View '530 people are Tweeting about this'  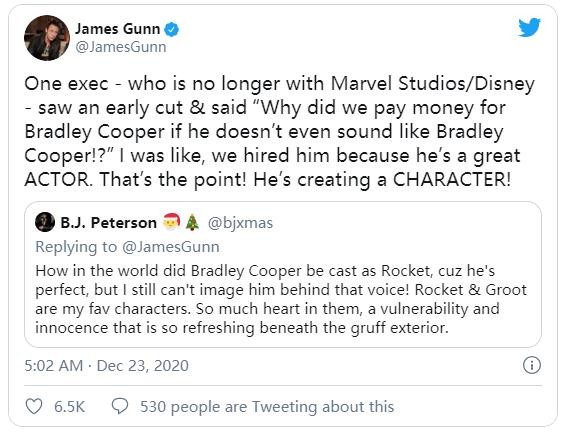[267, 407]
